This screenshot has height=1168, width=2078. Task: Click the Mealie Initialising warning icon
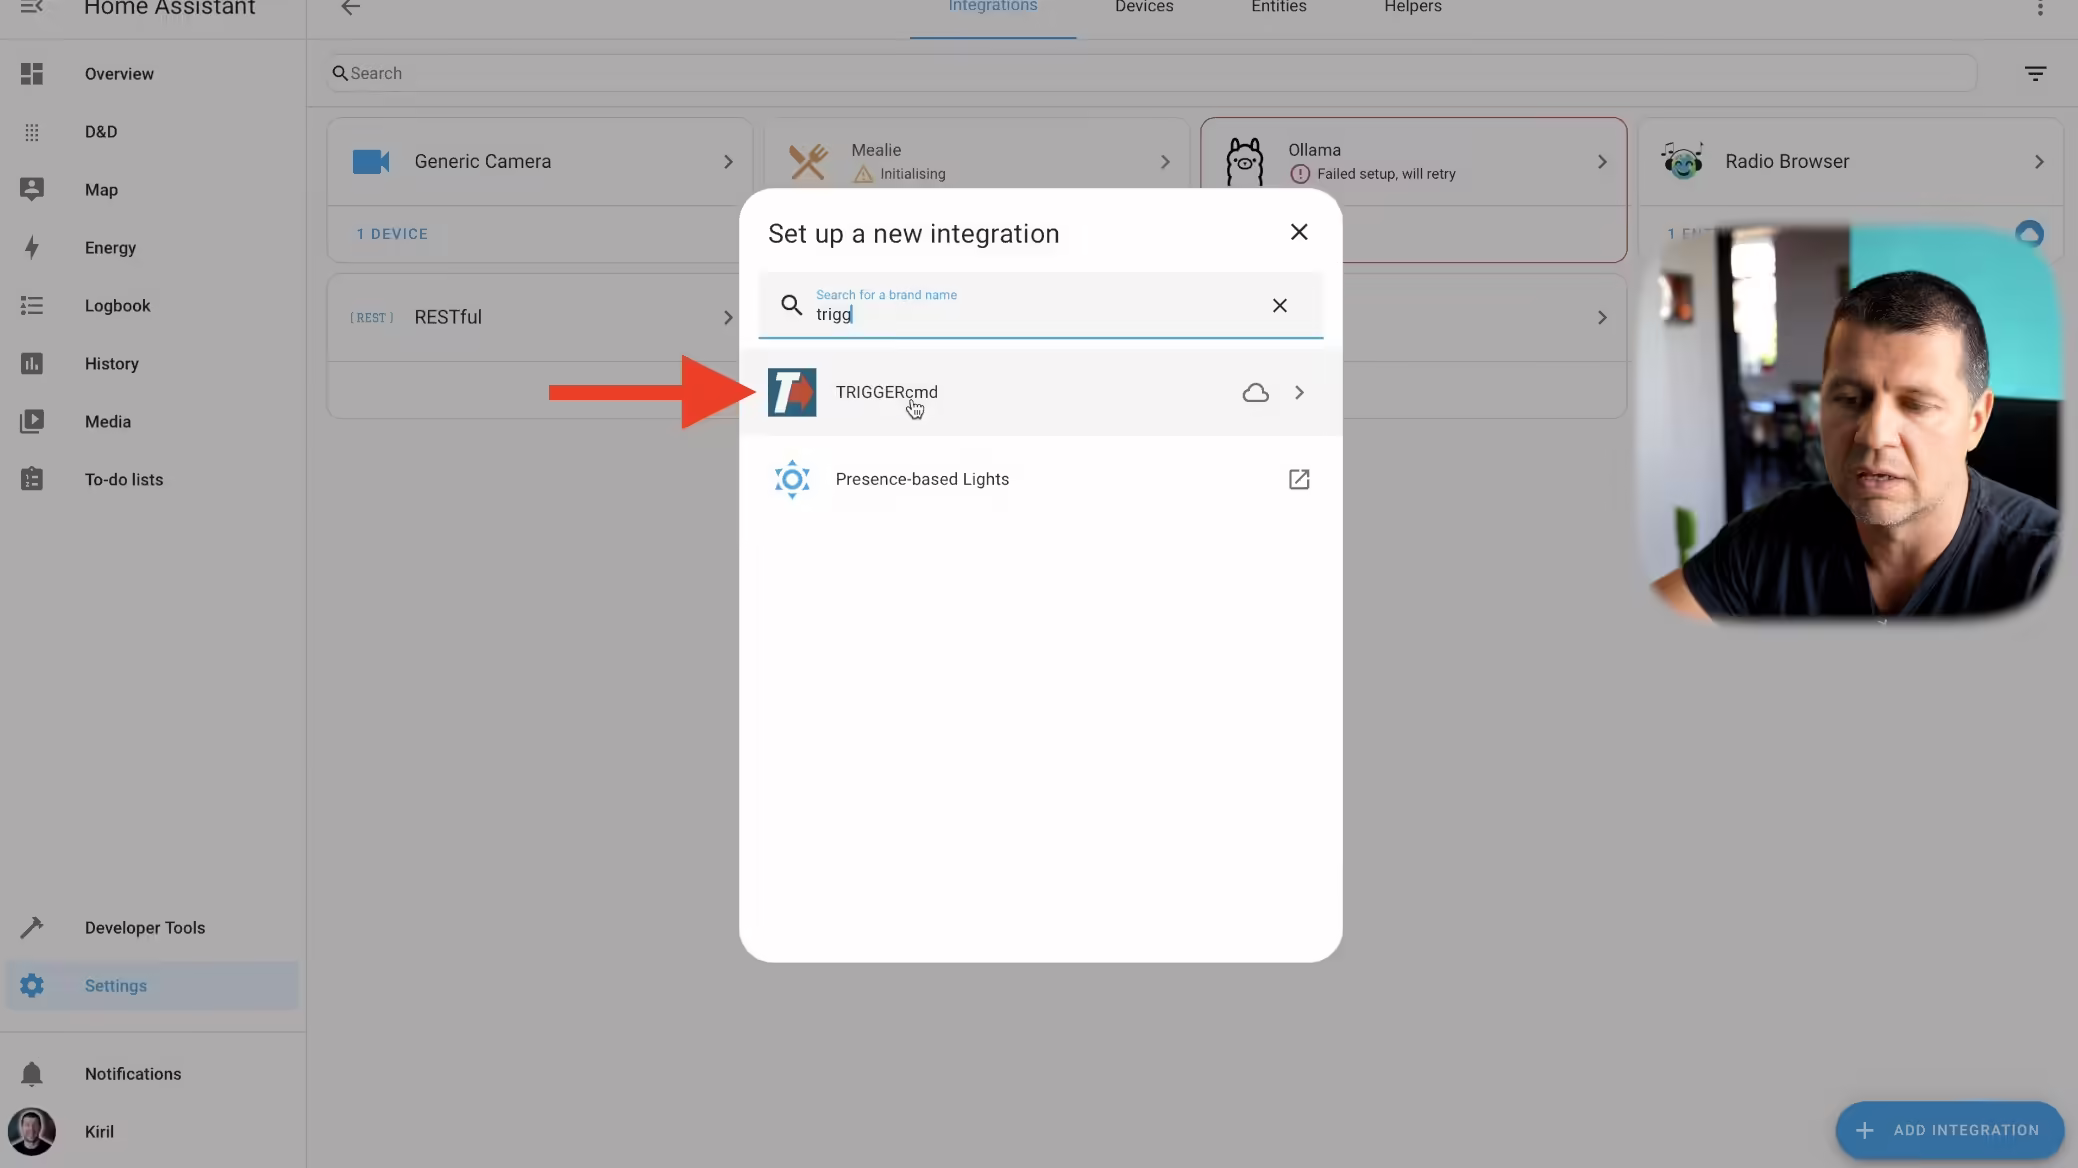pyautogui.click(x=863, y=174)
